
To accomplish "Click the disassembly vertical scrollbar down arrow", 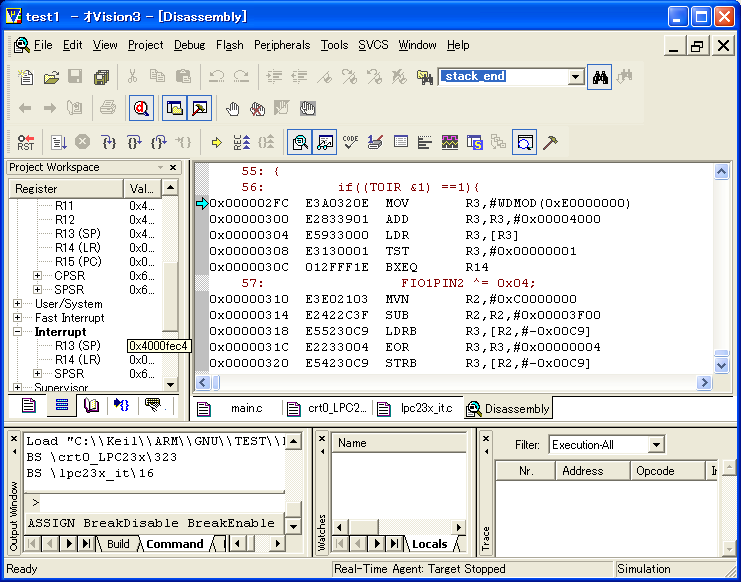I will (x=724, y=366).
